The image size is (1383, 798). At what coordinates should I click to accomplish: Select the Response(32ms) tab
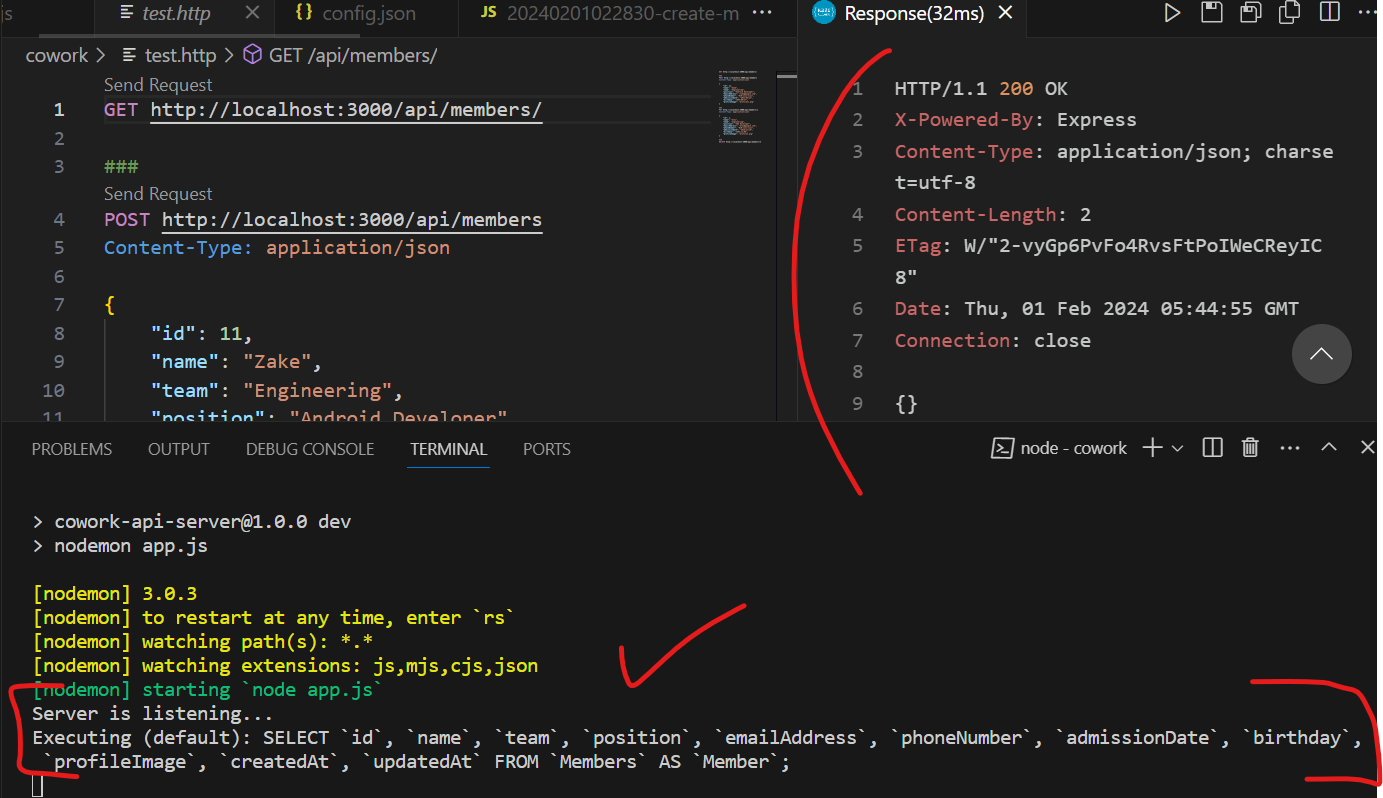click(914, 13)
